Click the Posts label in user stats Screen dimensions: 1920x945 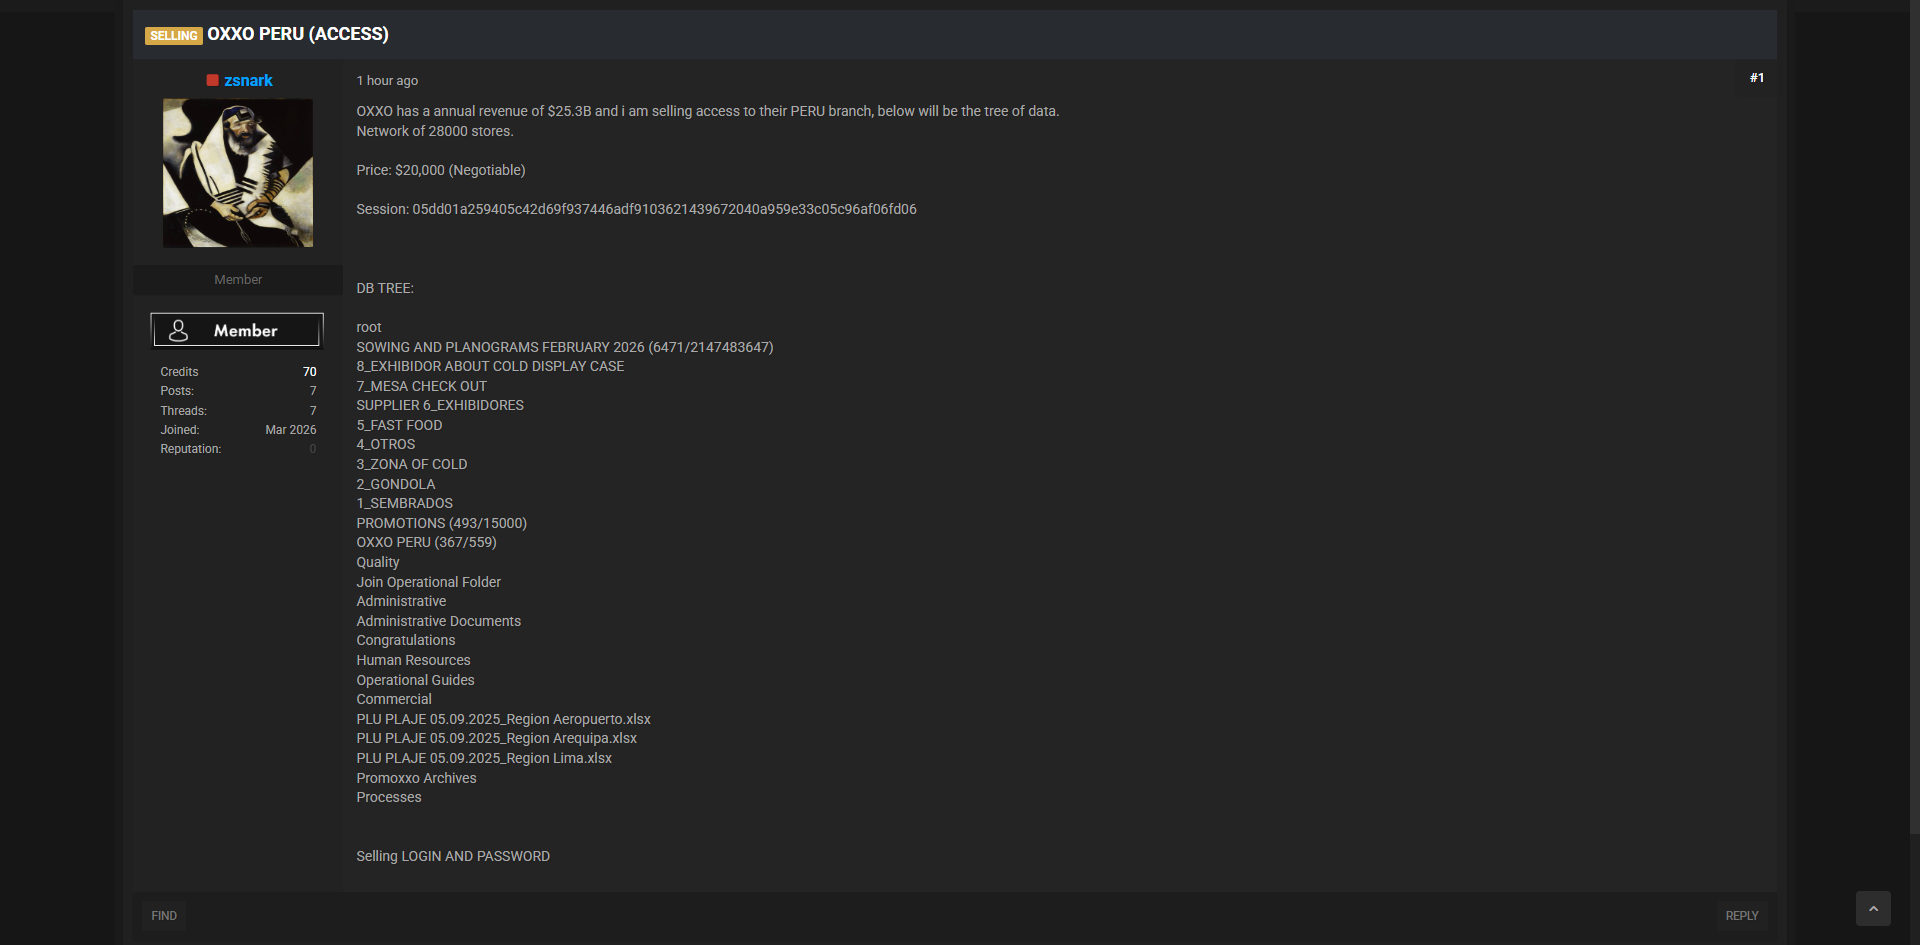pos(177,391)
